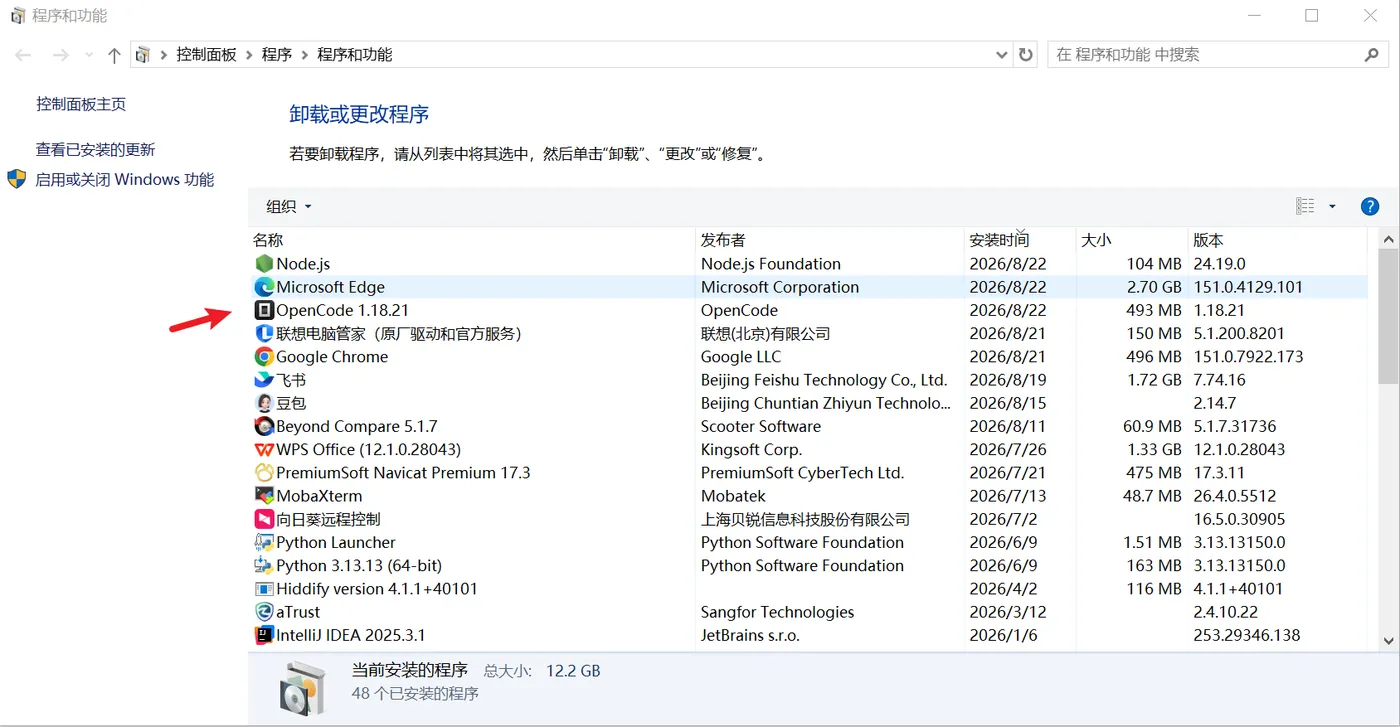The width and height of the screenshot is (1400, 727).
Task: Click the Kingsoft Corp. publisher cell
Action: (x=752, y=449)
